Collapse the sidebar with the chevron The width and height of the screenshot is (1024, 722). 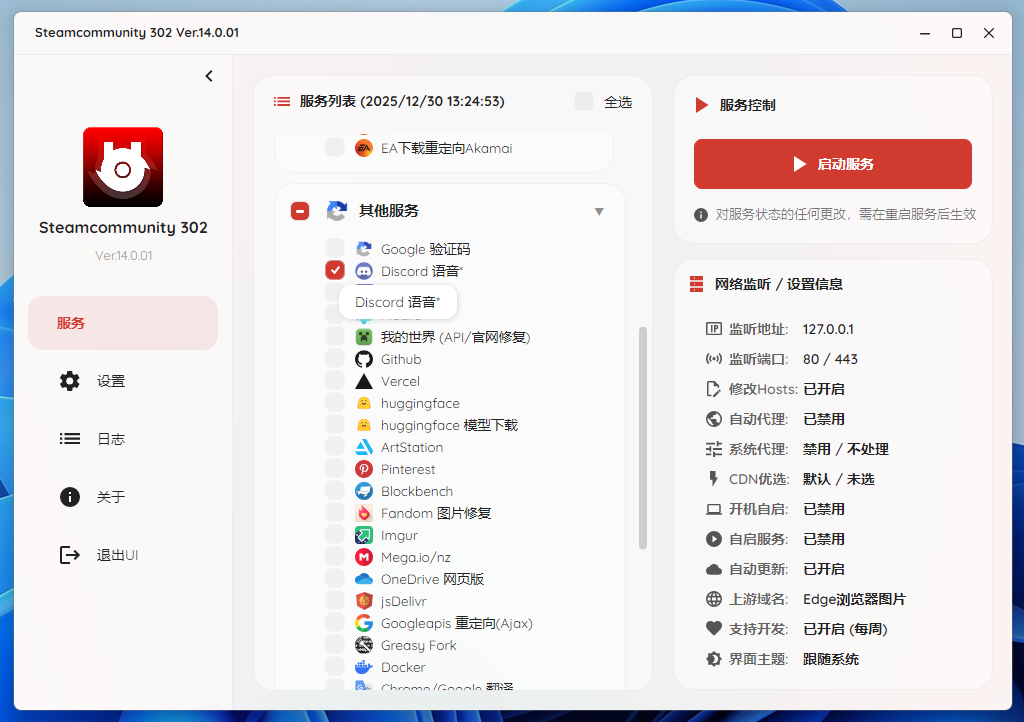click(209, 76)
